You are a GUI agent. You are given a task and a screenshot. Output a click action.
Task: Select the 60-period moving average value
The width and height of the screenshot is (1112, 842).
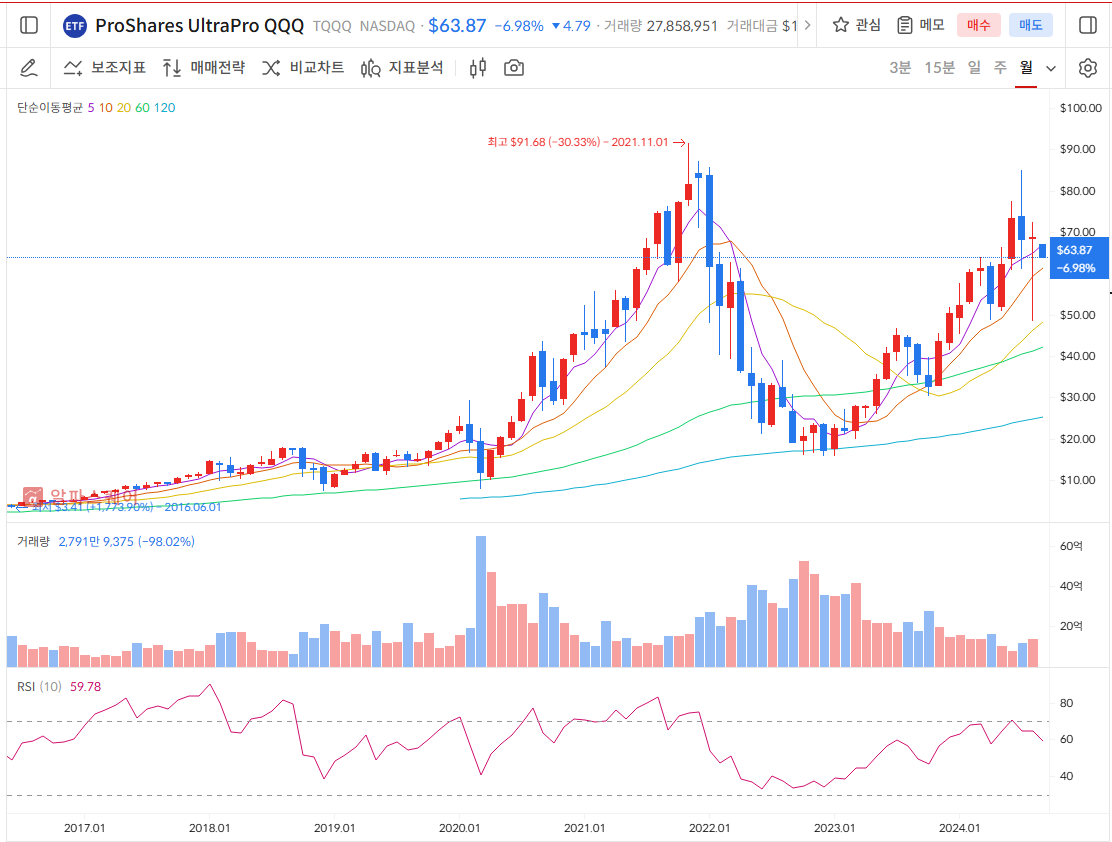143,108
